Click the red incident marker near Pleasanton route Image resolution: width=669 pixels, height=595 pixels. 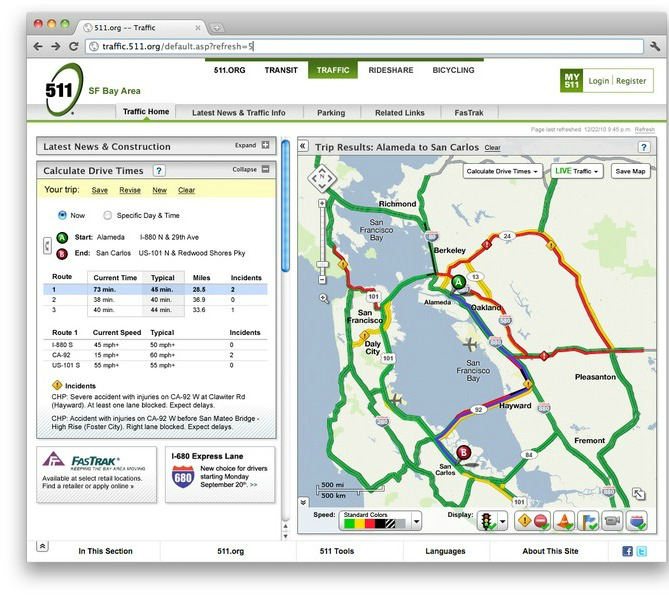[544, 355]
